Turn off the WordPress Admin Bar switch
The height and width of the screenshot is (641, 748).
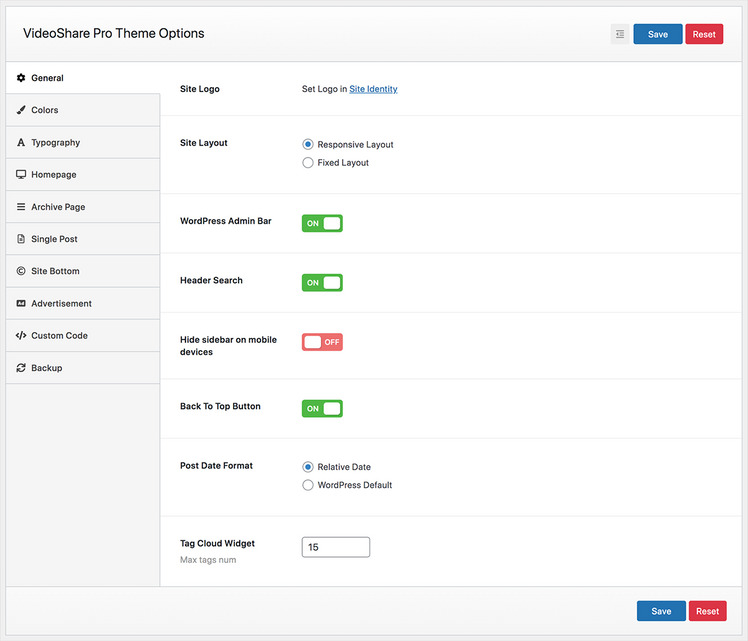(322, 223)
